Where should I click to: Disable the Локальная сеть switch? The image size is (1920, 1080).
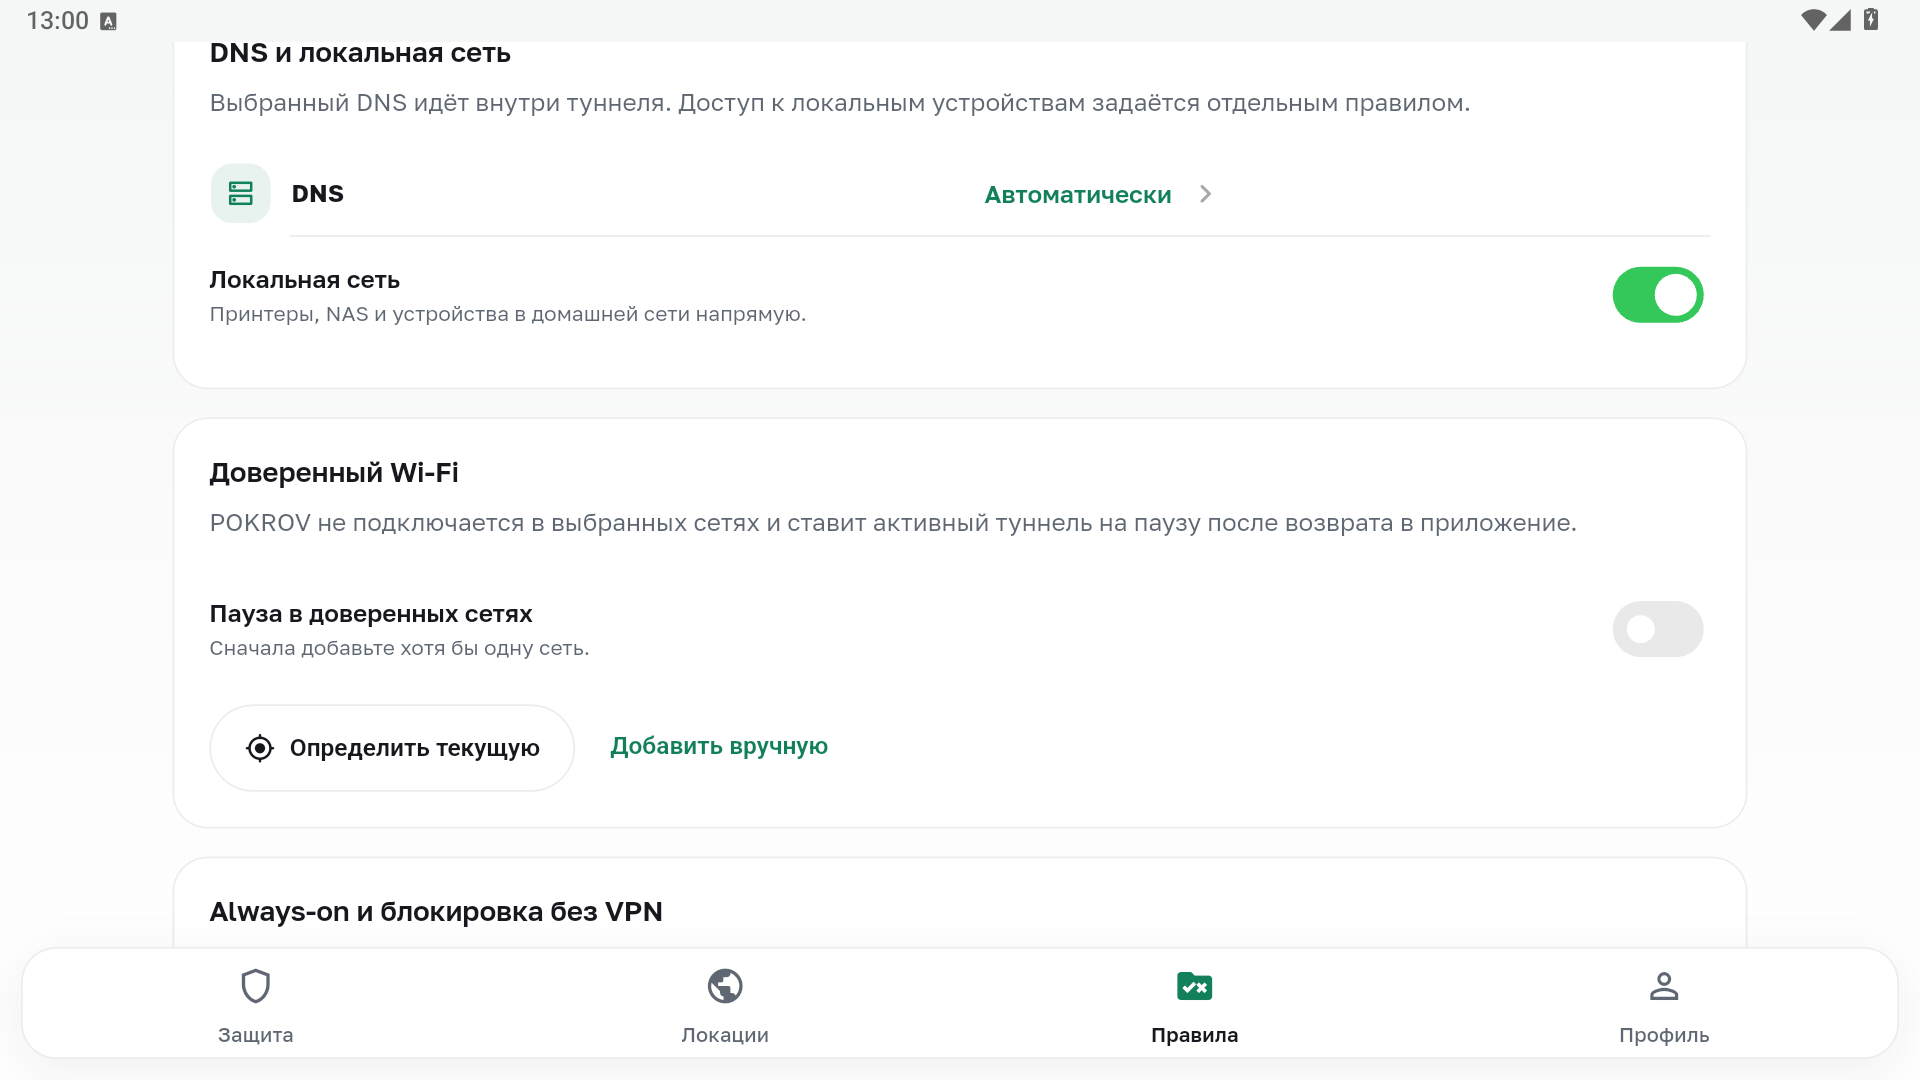click(1657, 295)
